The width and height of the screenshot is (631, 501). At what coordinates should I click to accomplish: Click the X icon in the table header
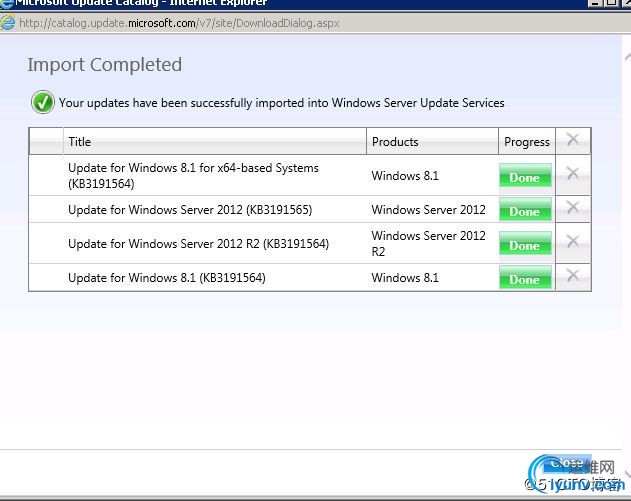[x=573, y=140]
